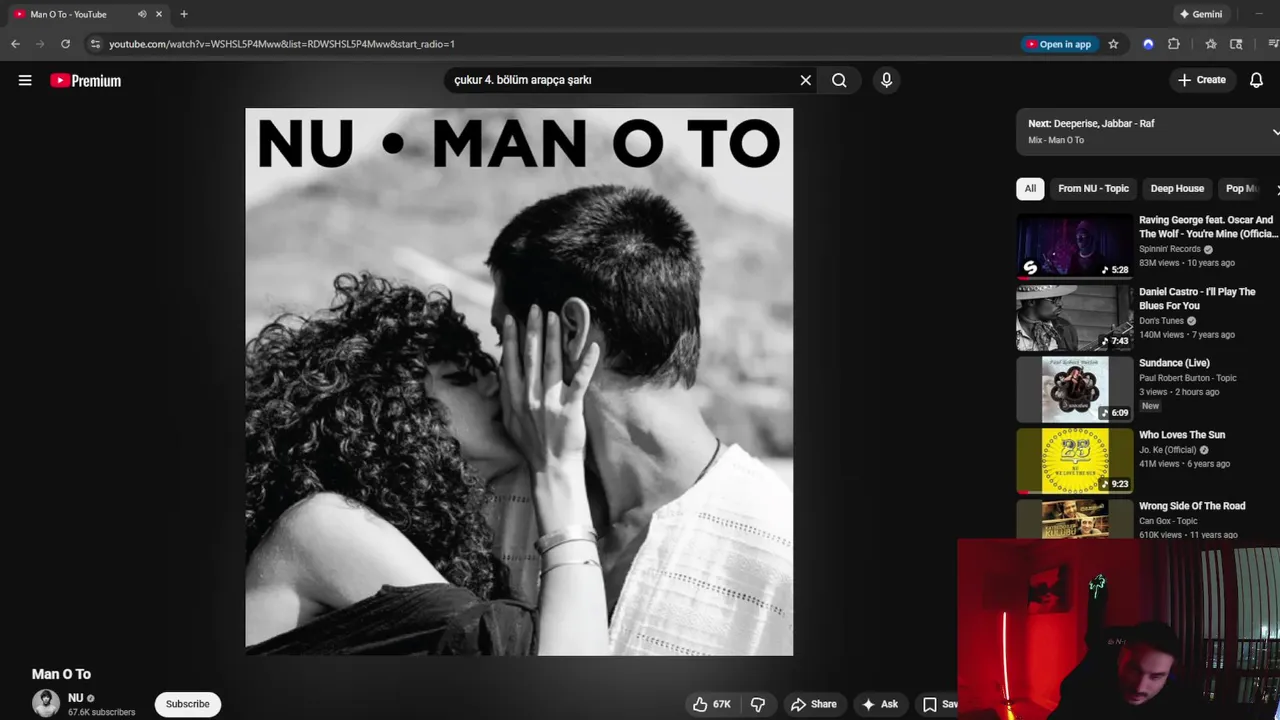The height and width of the screenshot is (720, 1280).
Task: Open Sundance (Live) video thumbnail
Action: [x=1075, y=389]
